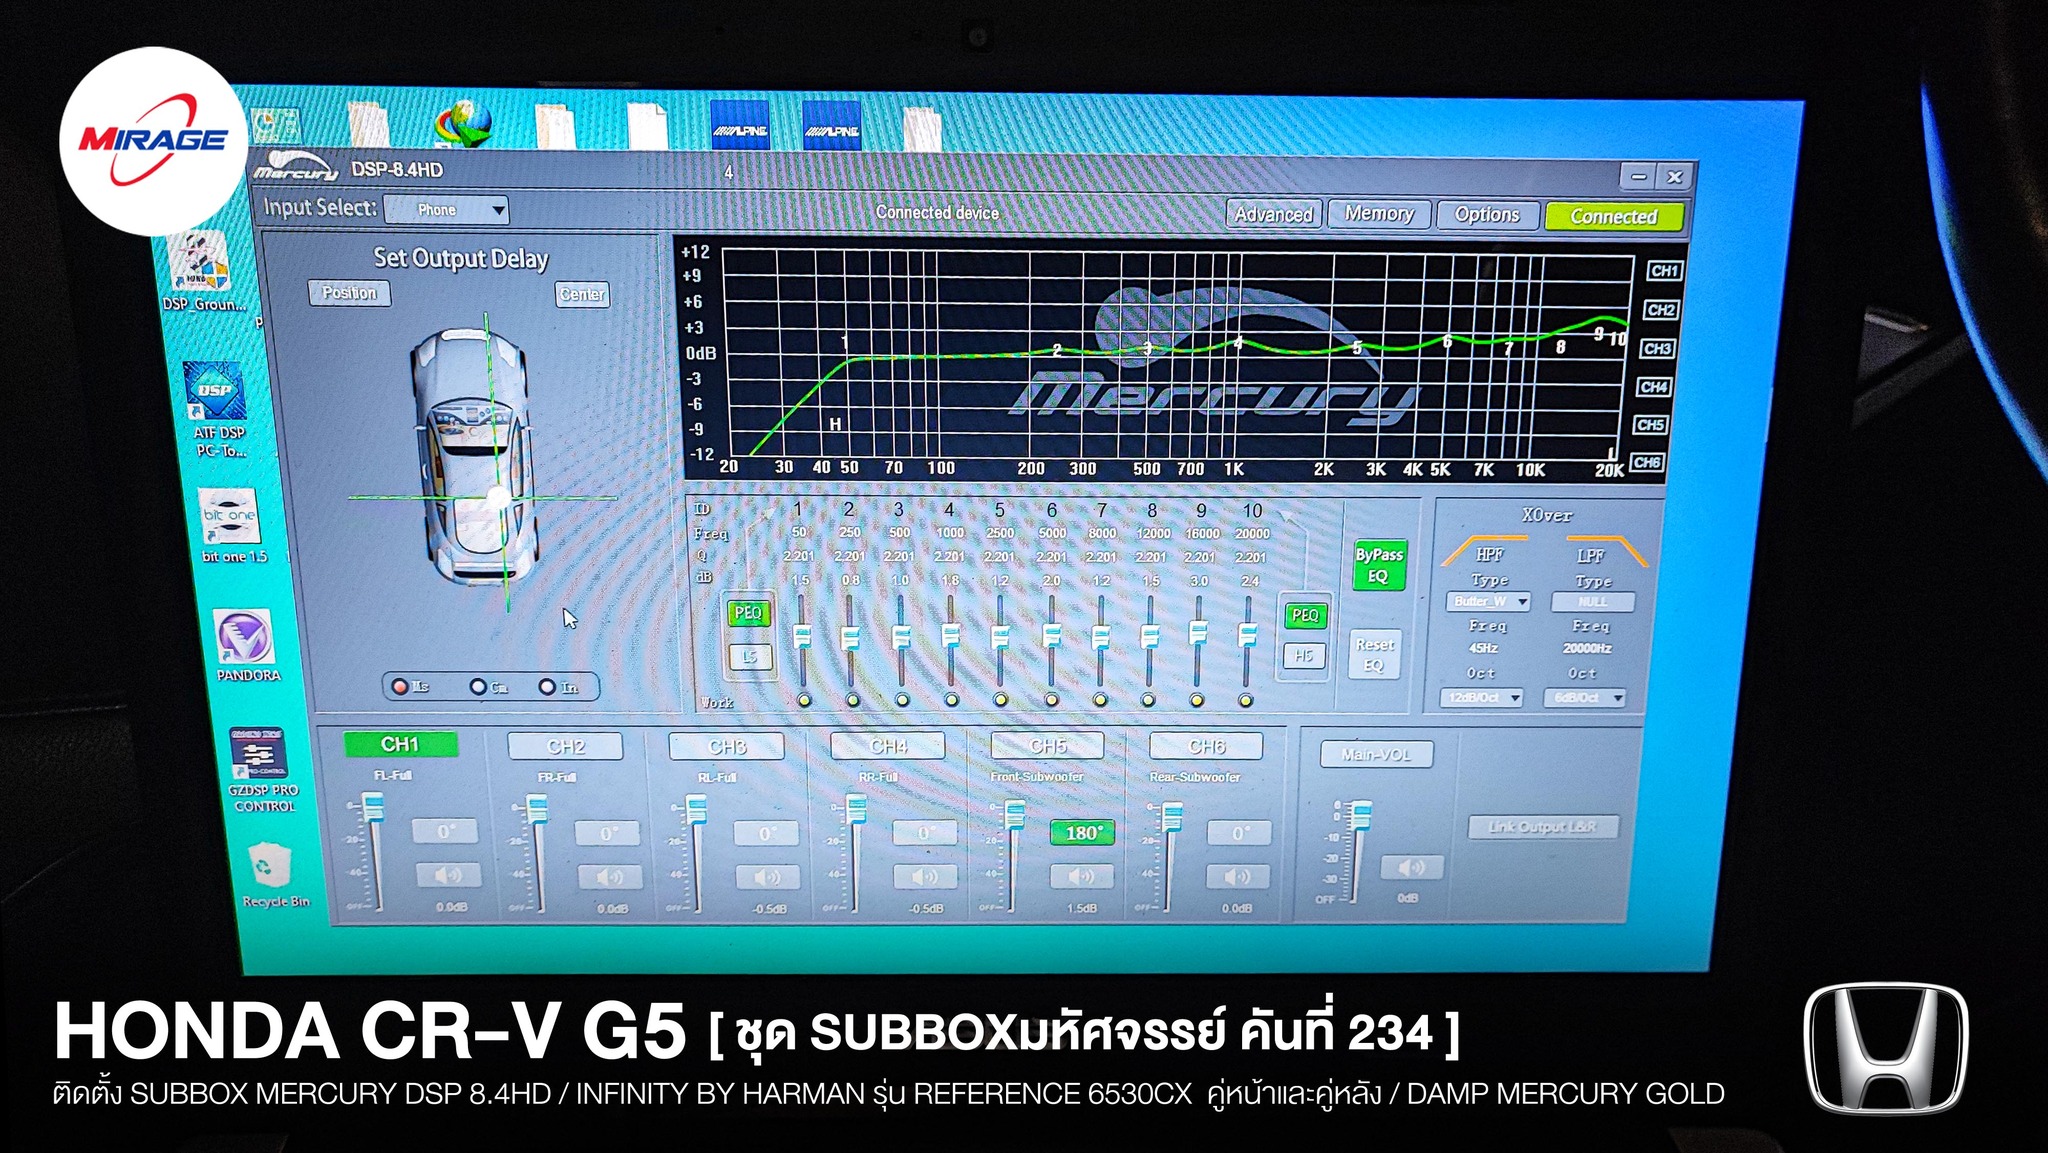The height and width of the screenshot is (1153, 2048).
Task: Toggle CH6 0° phase button
Action: tap(1240, 833)
